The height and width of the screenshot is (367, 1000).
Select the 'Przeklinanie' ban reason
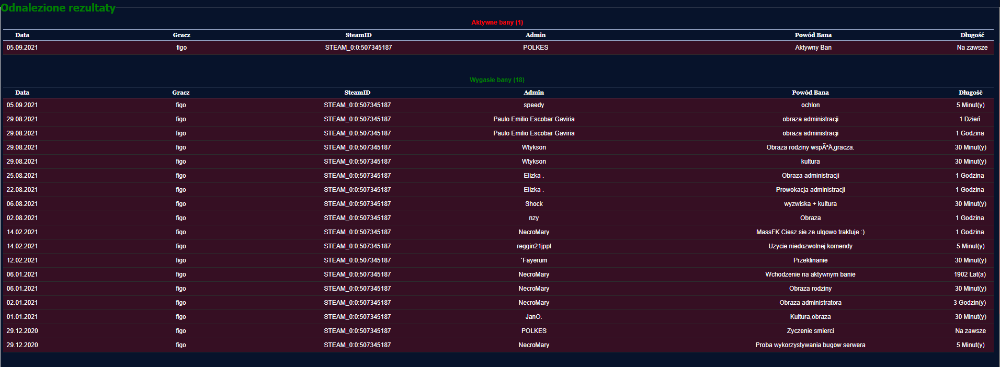point(810,260)
